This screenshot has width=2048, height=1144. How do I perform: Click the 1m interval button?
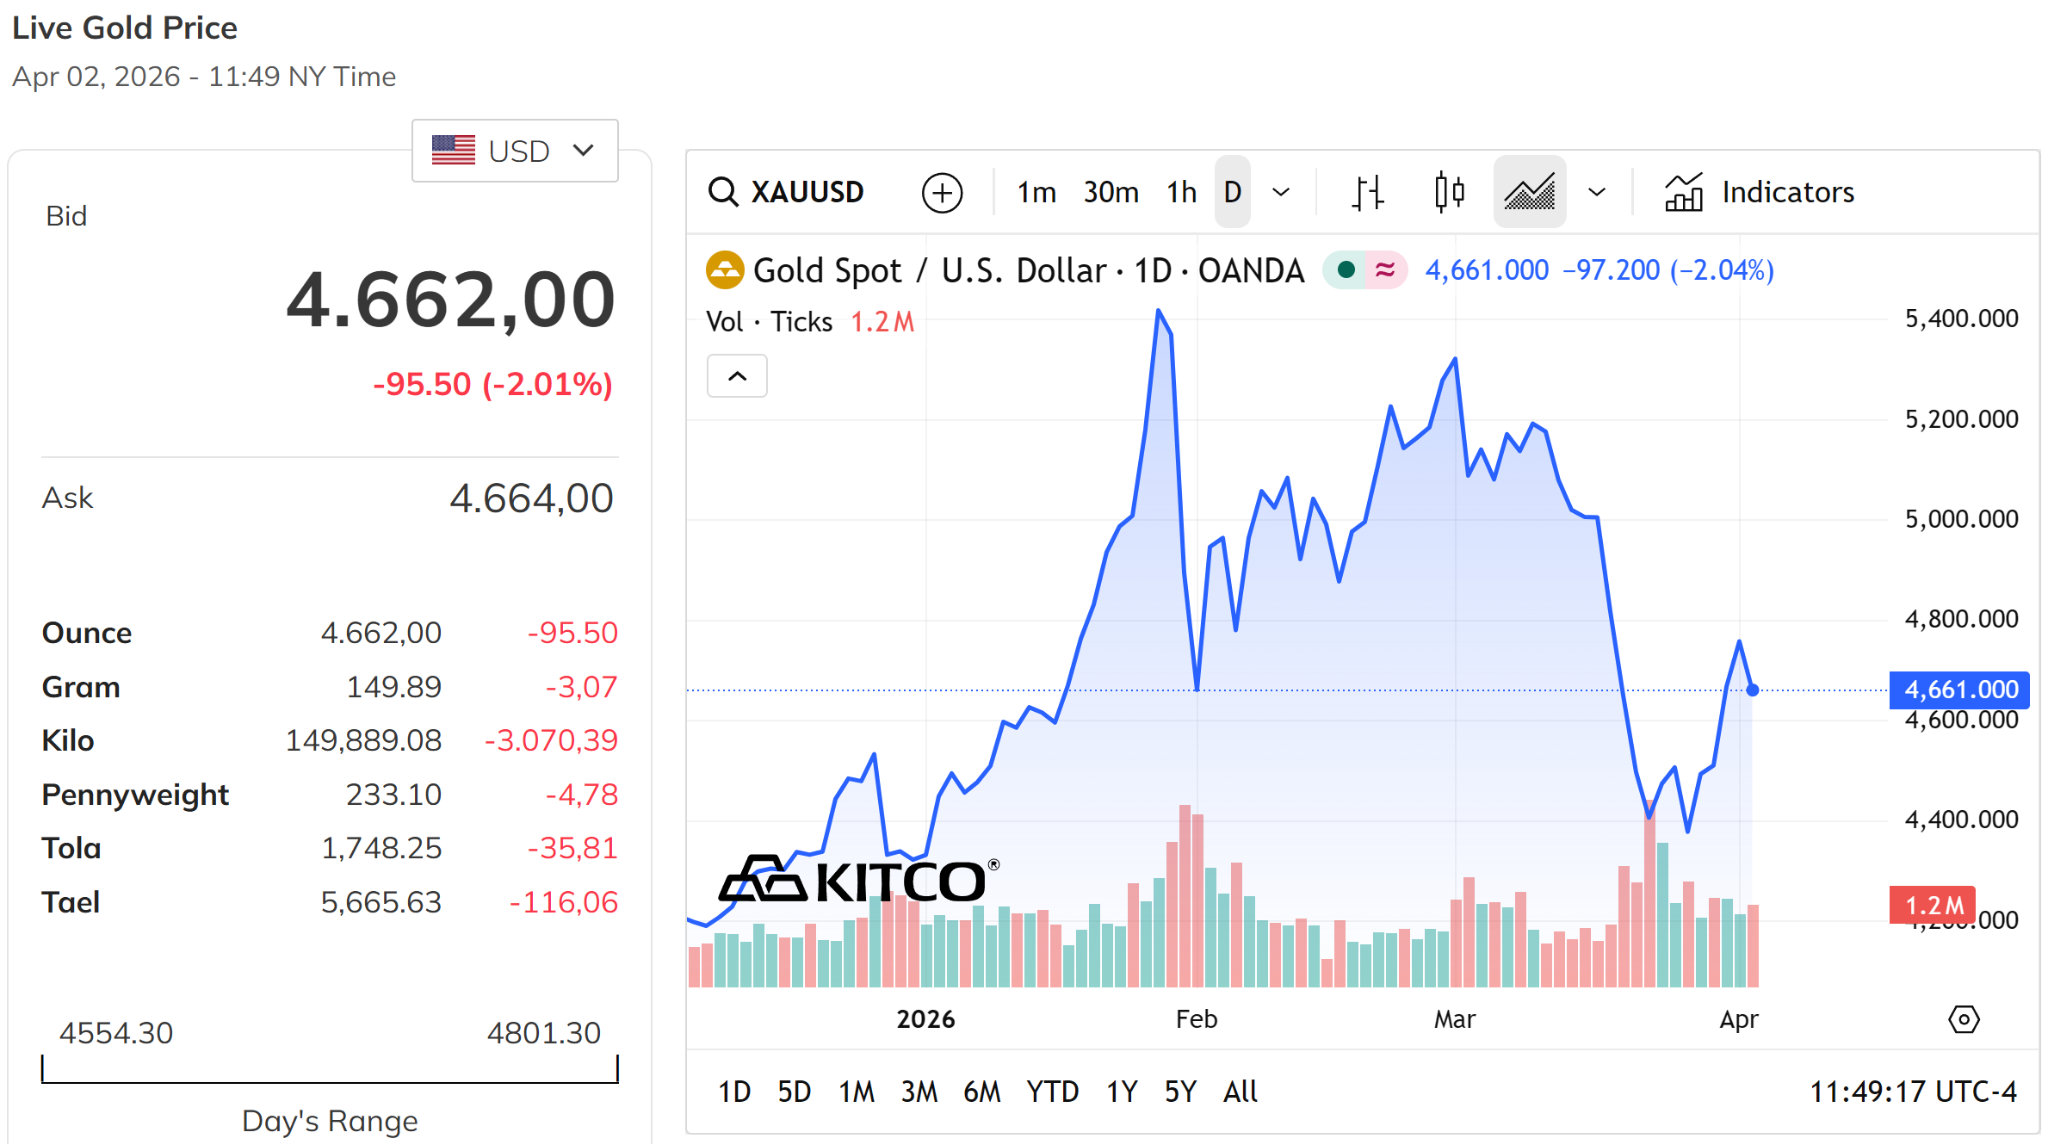(x=1036, y=192)
